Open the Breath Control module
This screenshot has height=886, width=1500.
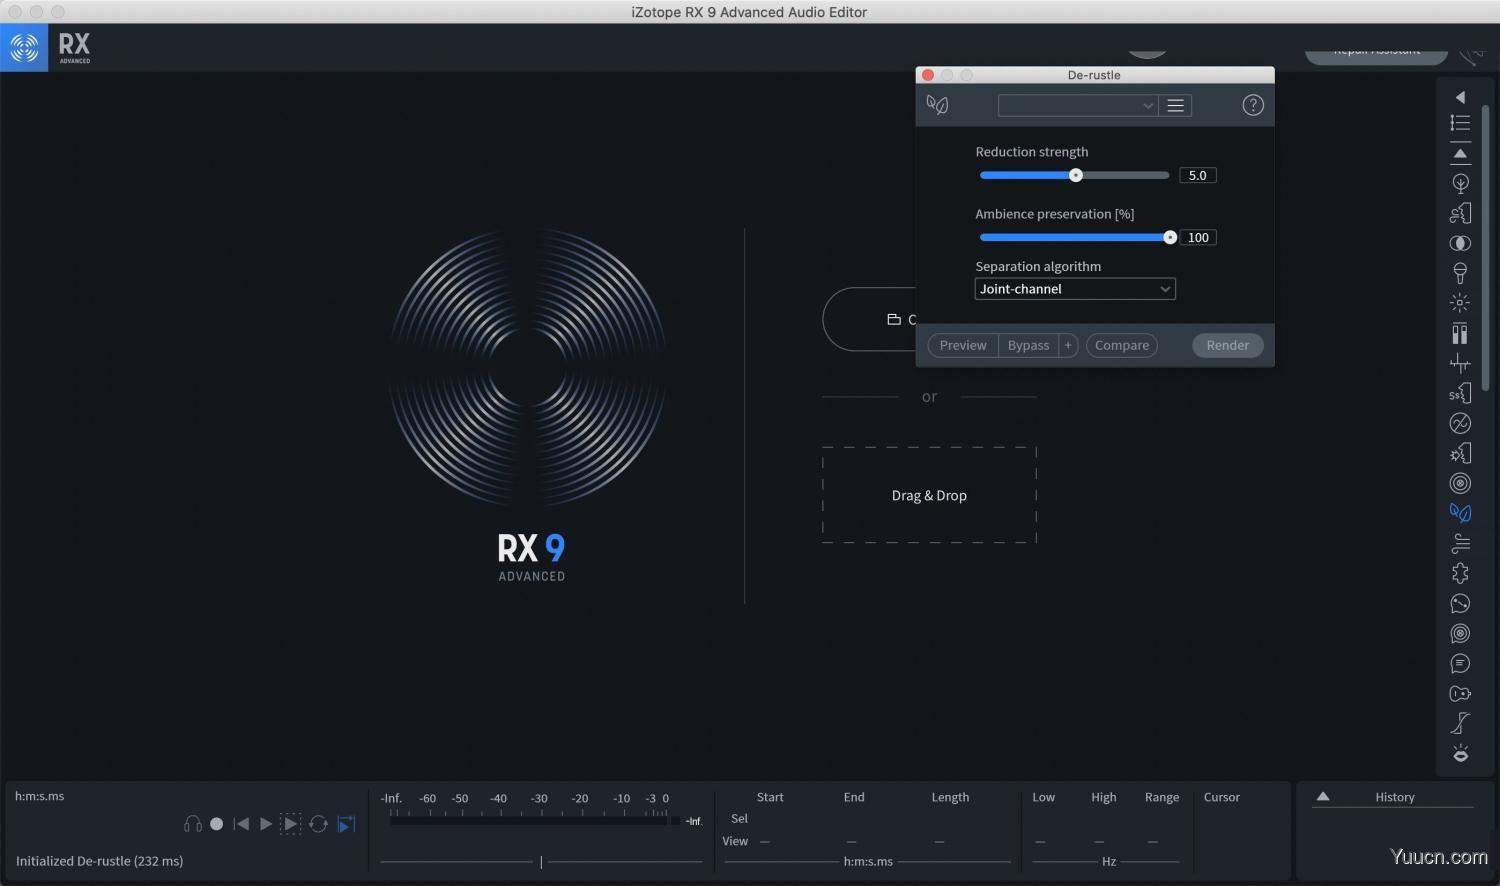pos(1460,213)
